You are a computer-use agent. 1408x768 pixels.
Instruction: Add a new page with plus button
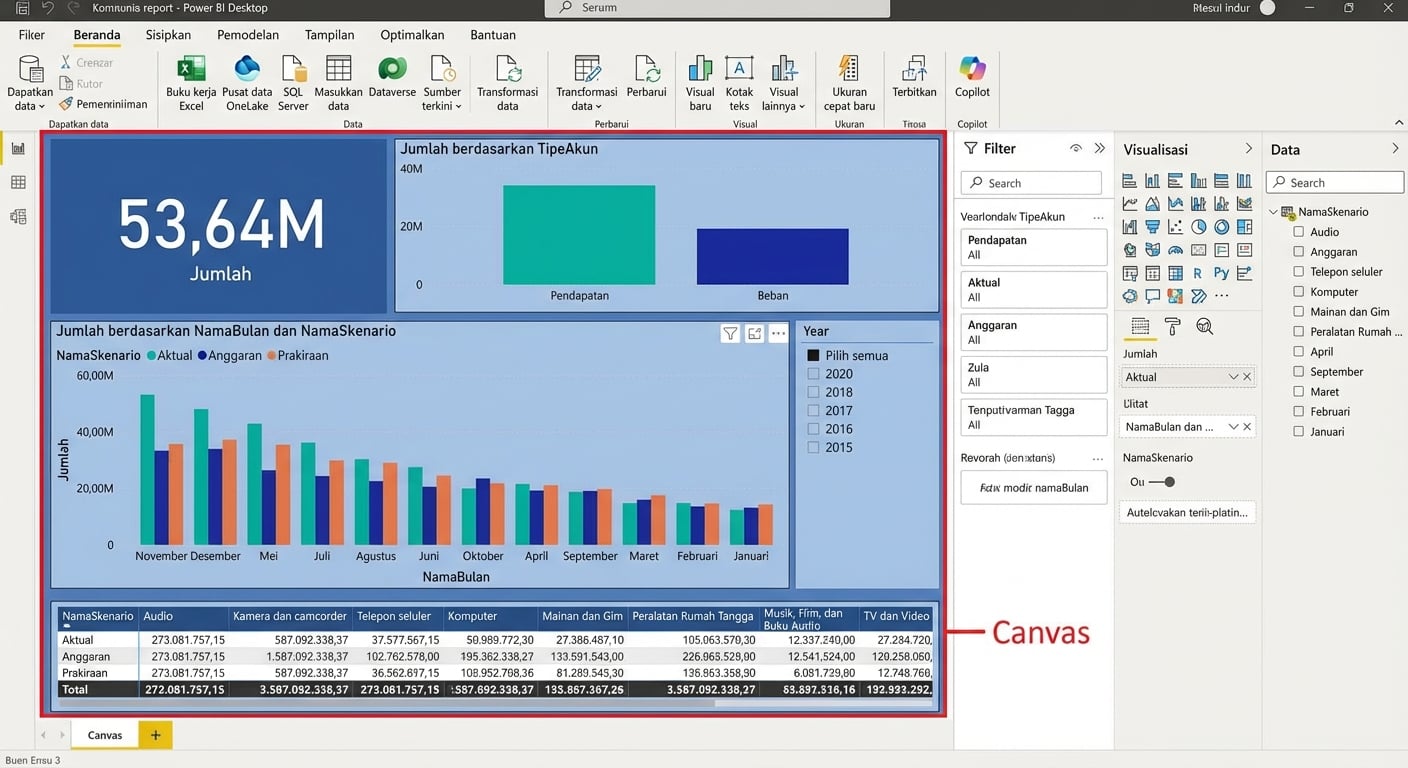pos(155,735)
